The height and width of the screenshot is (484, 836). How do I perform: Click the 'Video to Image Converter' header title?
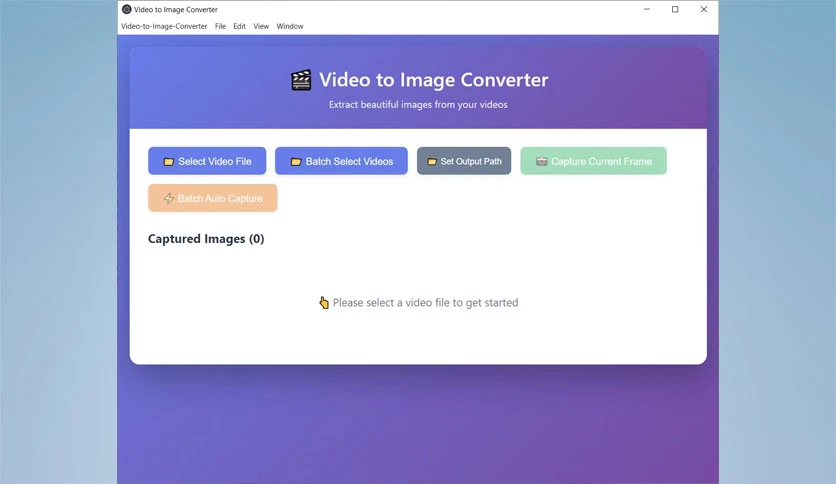pyautogui.click(x=433, y=80)
